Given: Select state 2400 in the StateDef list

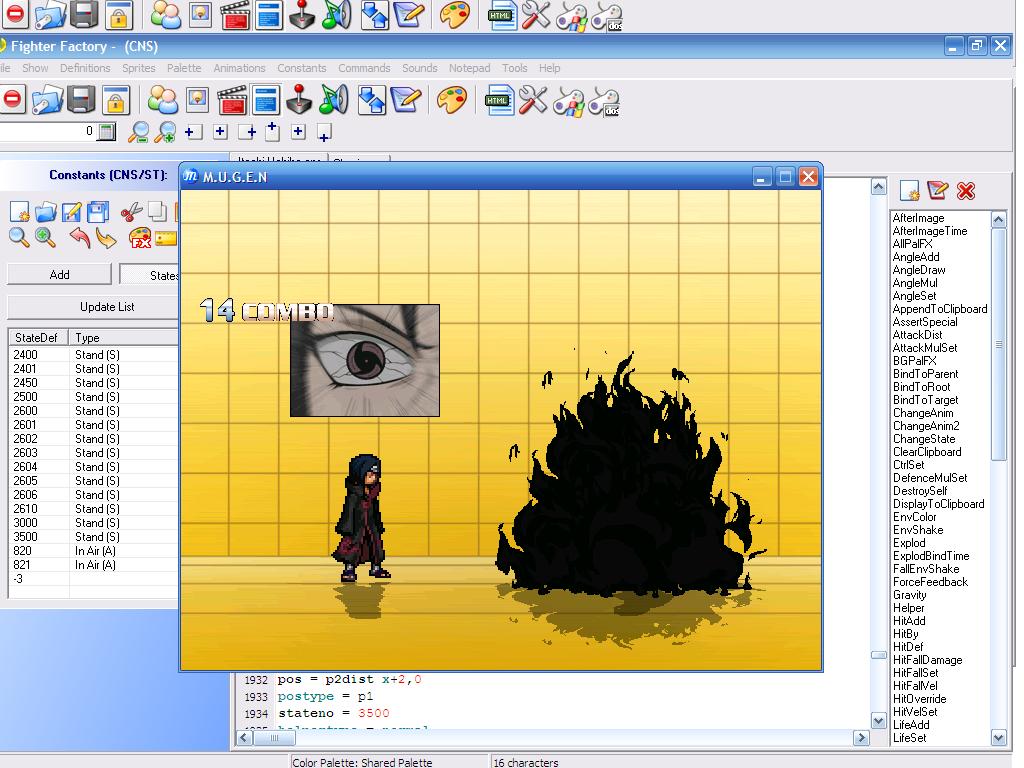Looking at the screenshot, I should pos(93,355).
